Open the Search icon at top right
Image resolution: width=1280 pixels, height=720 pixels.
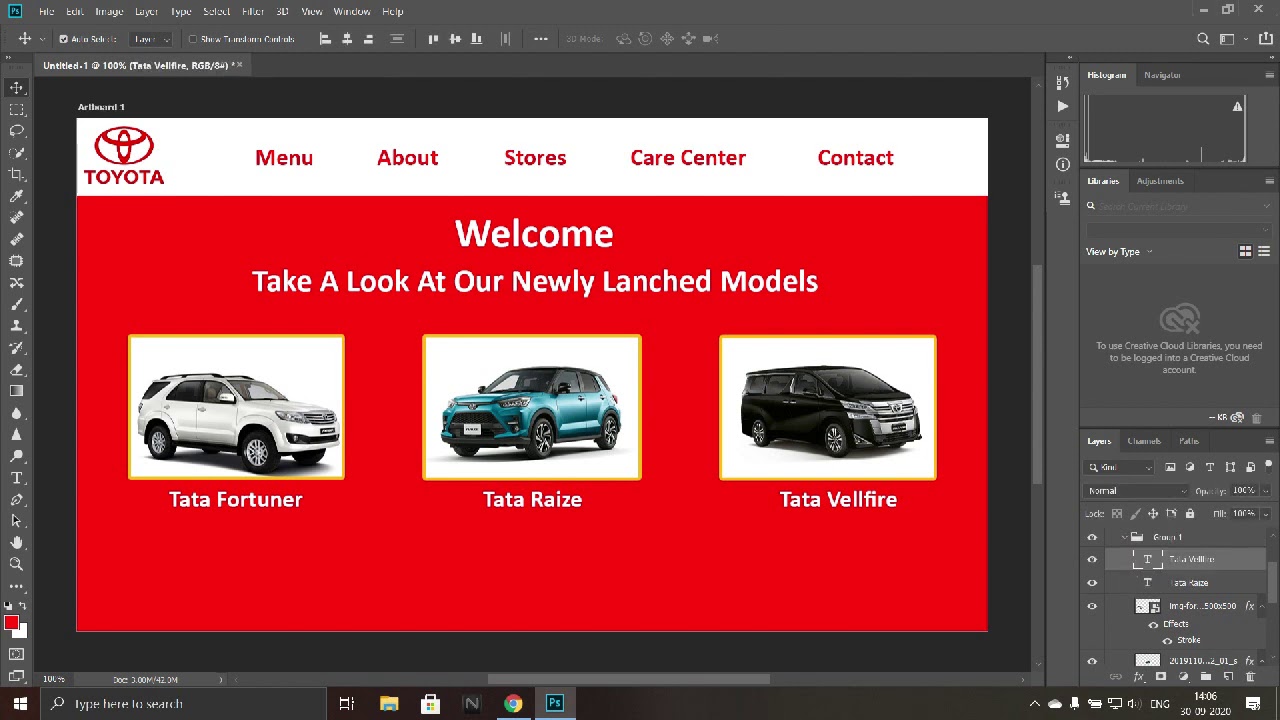click(x=1203, y=39)
